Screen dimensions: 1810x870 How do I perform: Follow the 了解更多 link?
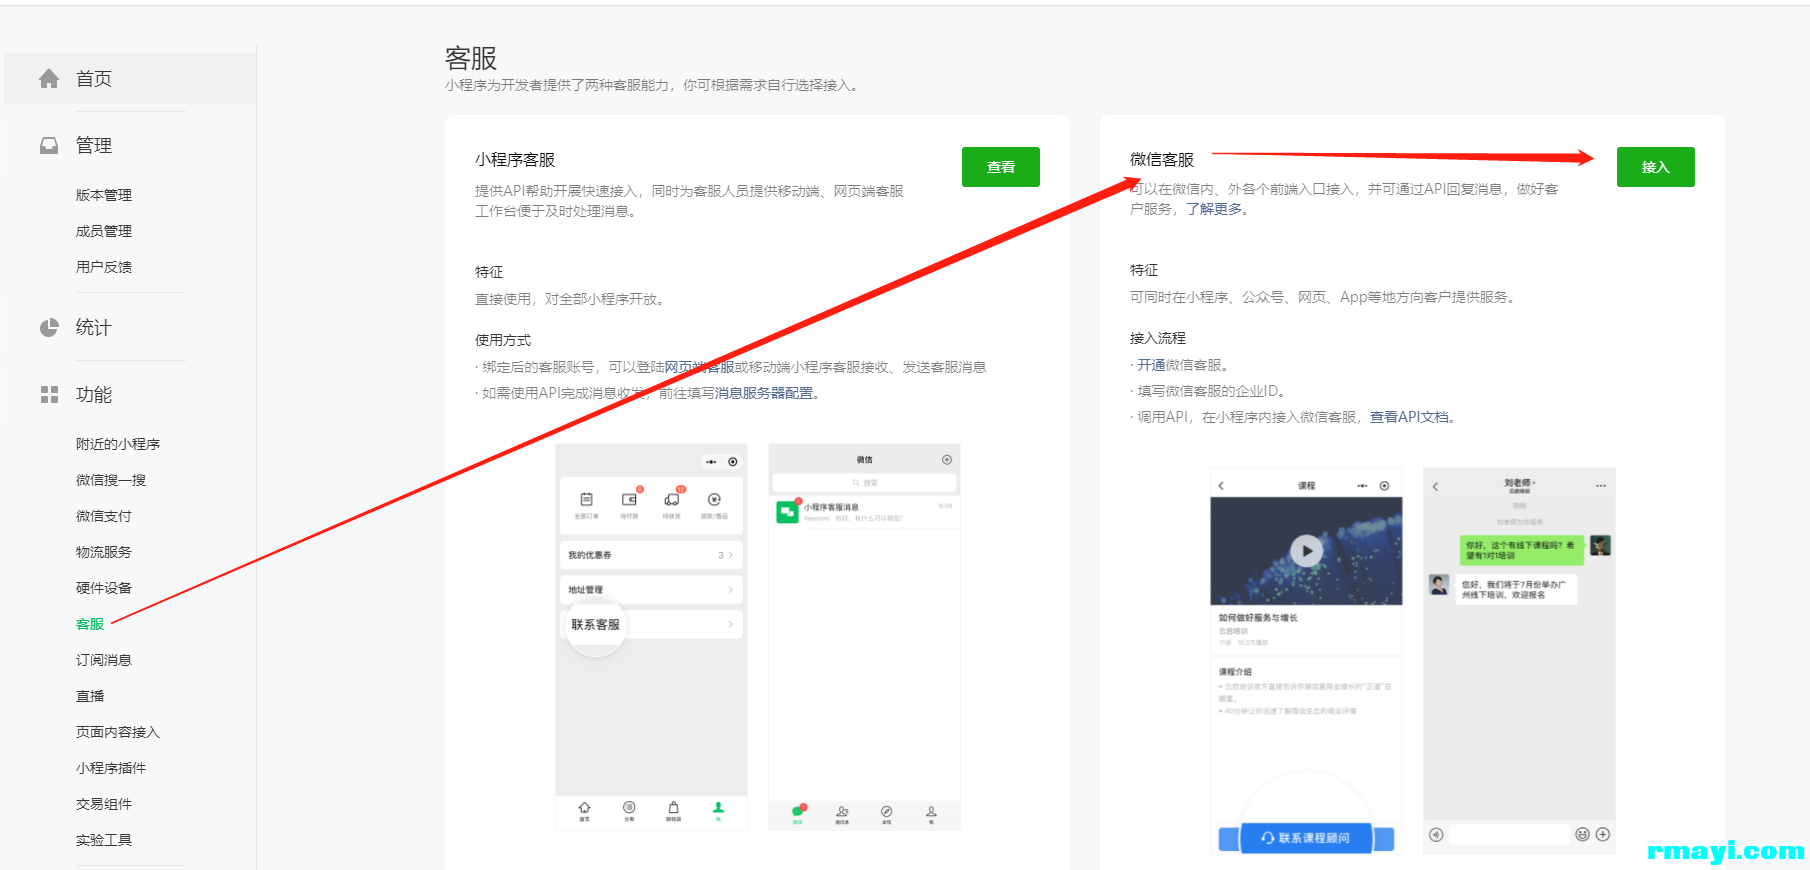(x=1214, y=209)
